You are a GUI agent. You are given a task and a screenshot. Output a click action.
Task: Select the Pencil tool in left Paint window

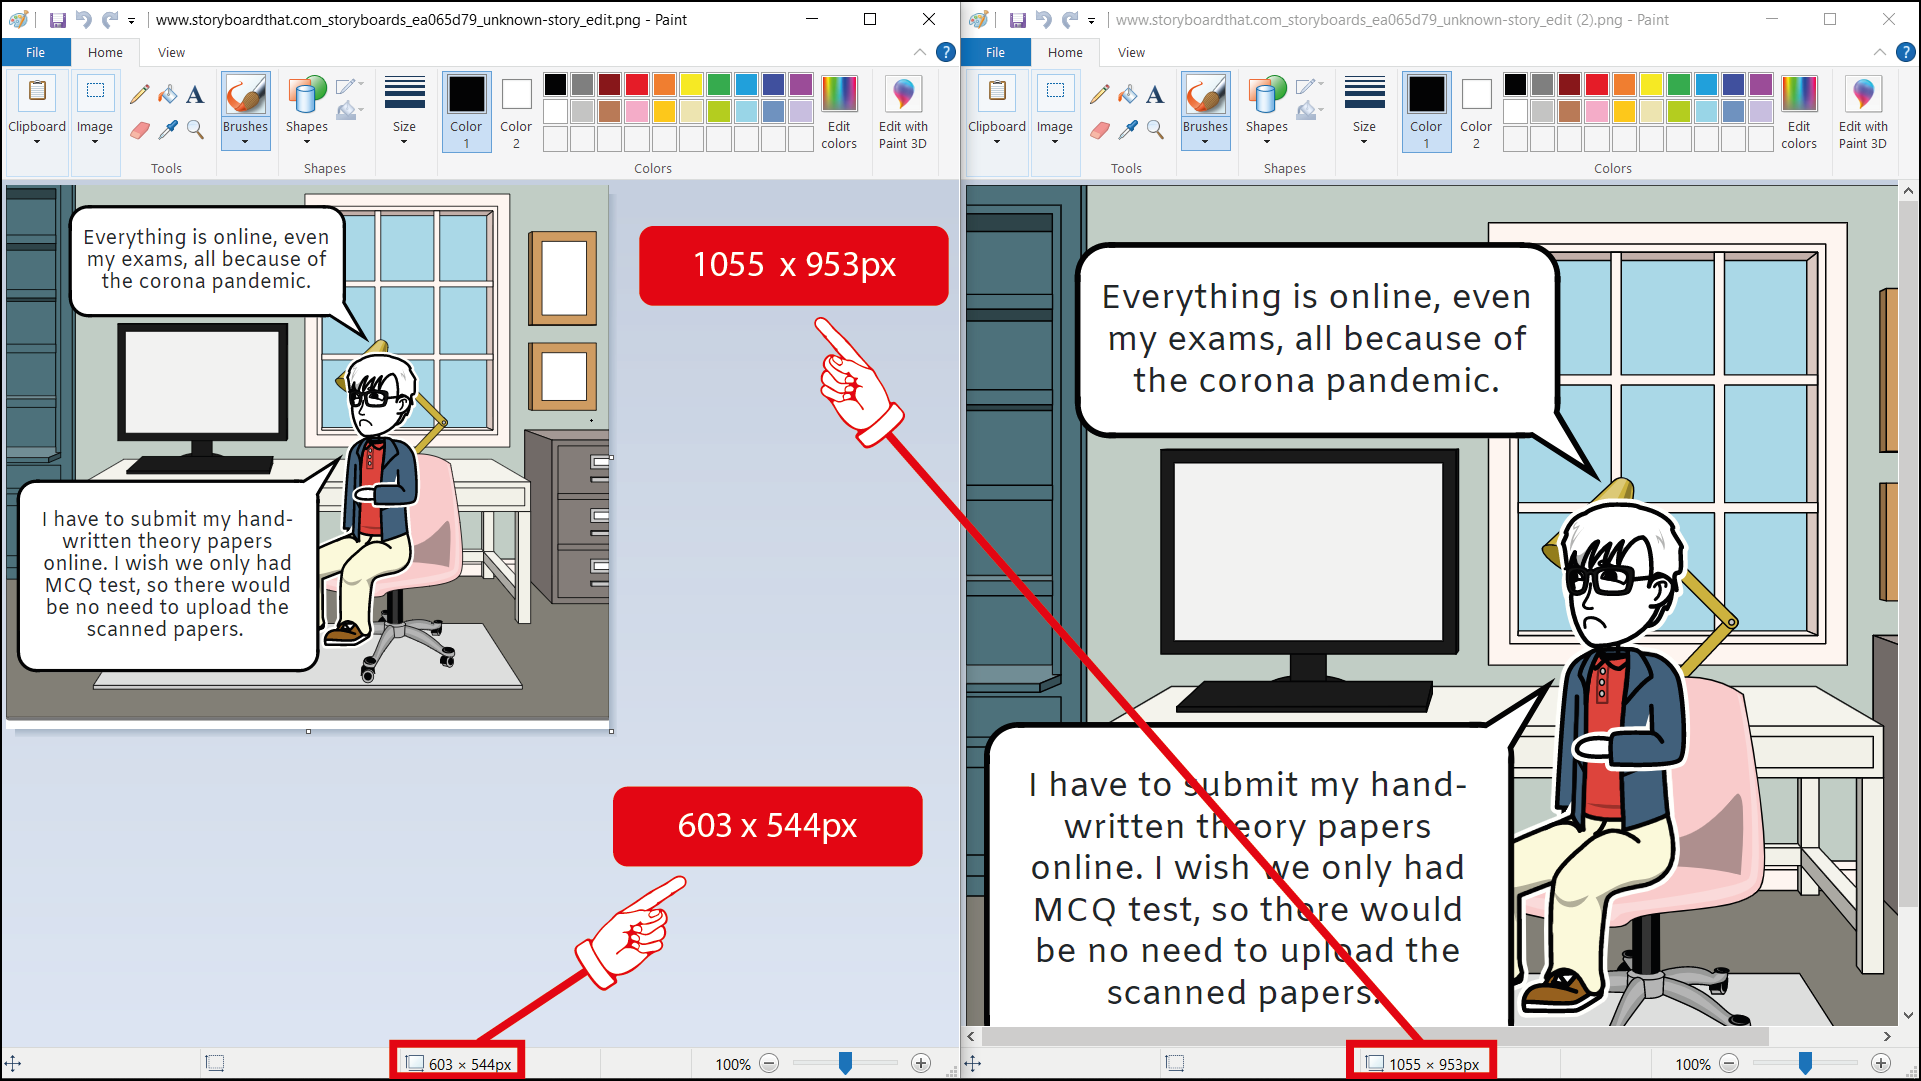point(139,94)
